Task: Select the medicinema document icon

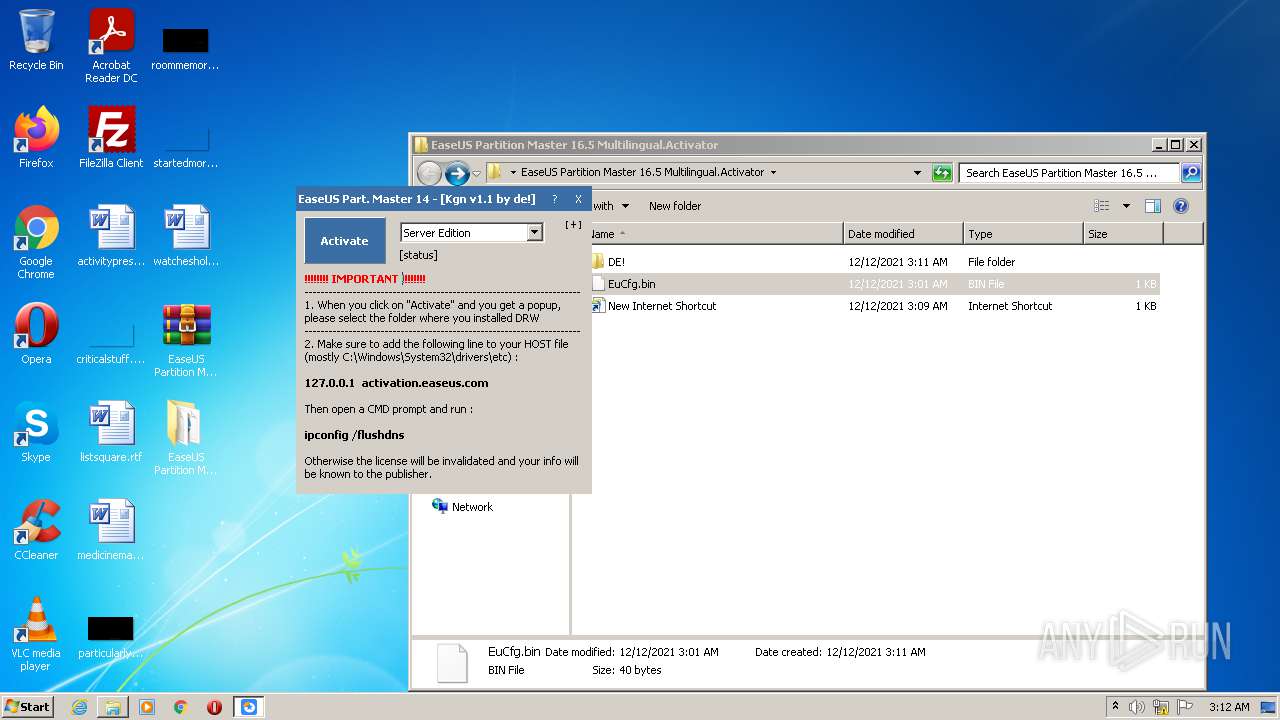Action: [111, 530]
